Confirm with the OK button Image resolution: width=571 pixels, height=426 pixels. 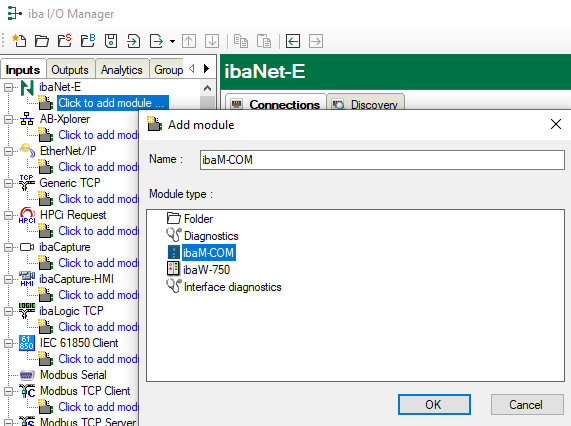point(434,405)
